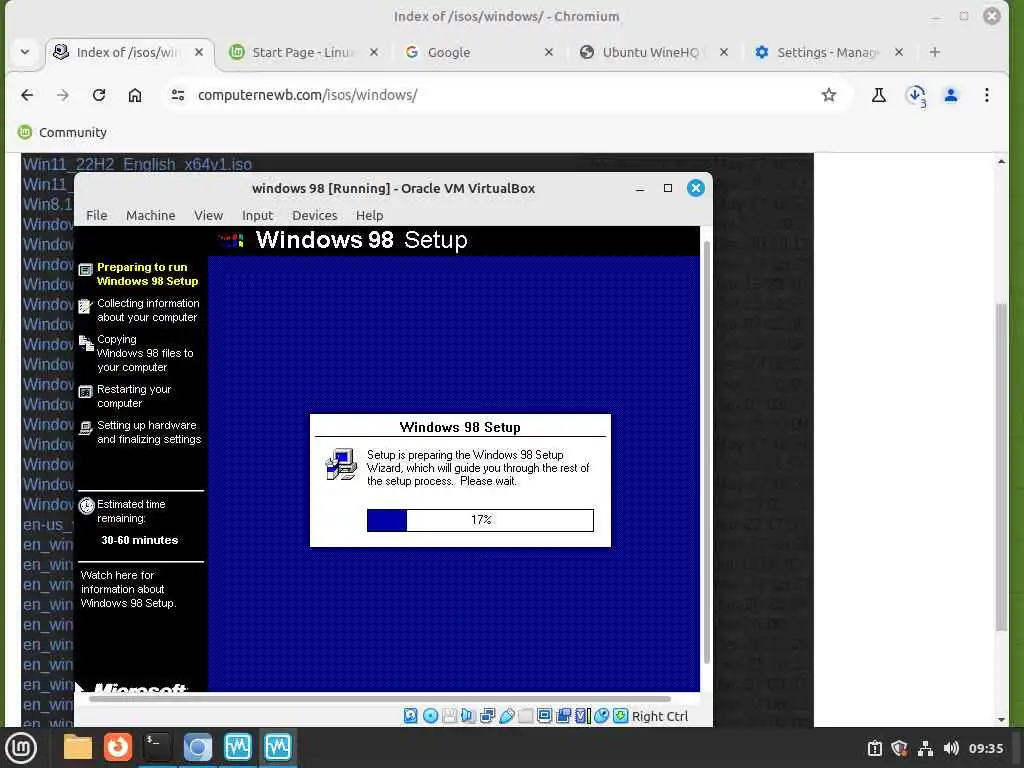1024x768 pixels.
Task: Open the Chromium three-dot menu
Action: point(987,95)
